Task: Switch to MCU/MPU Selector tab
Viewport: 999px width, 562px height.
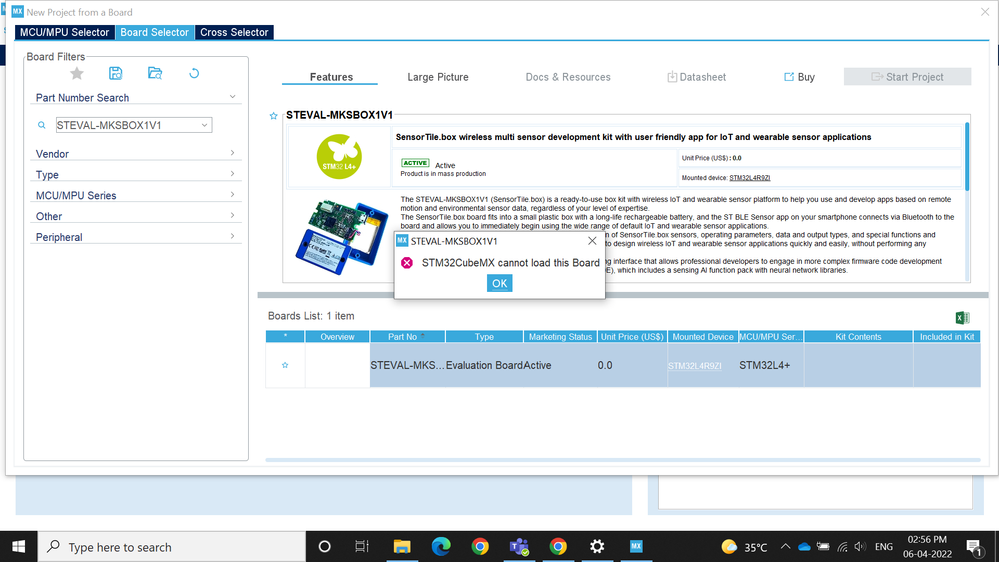Action: (64, 32)
